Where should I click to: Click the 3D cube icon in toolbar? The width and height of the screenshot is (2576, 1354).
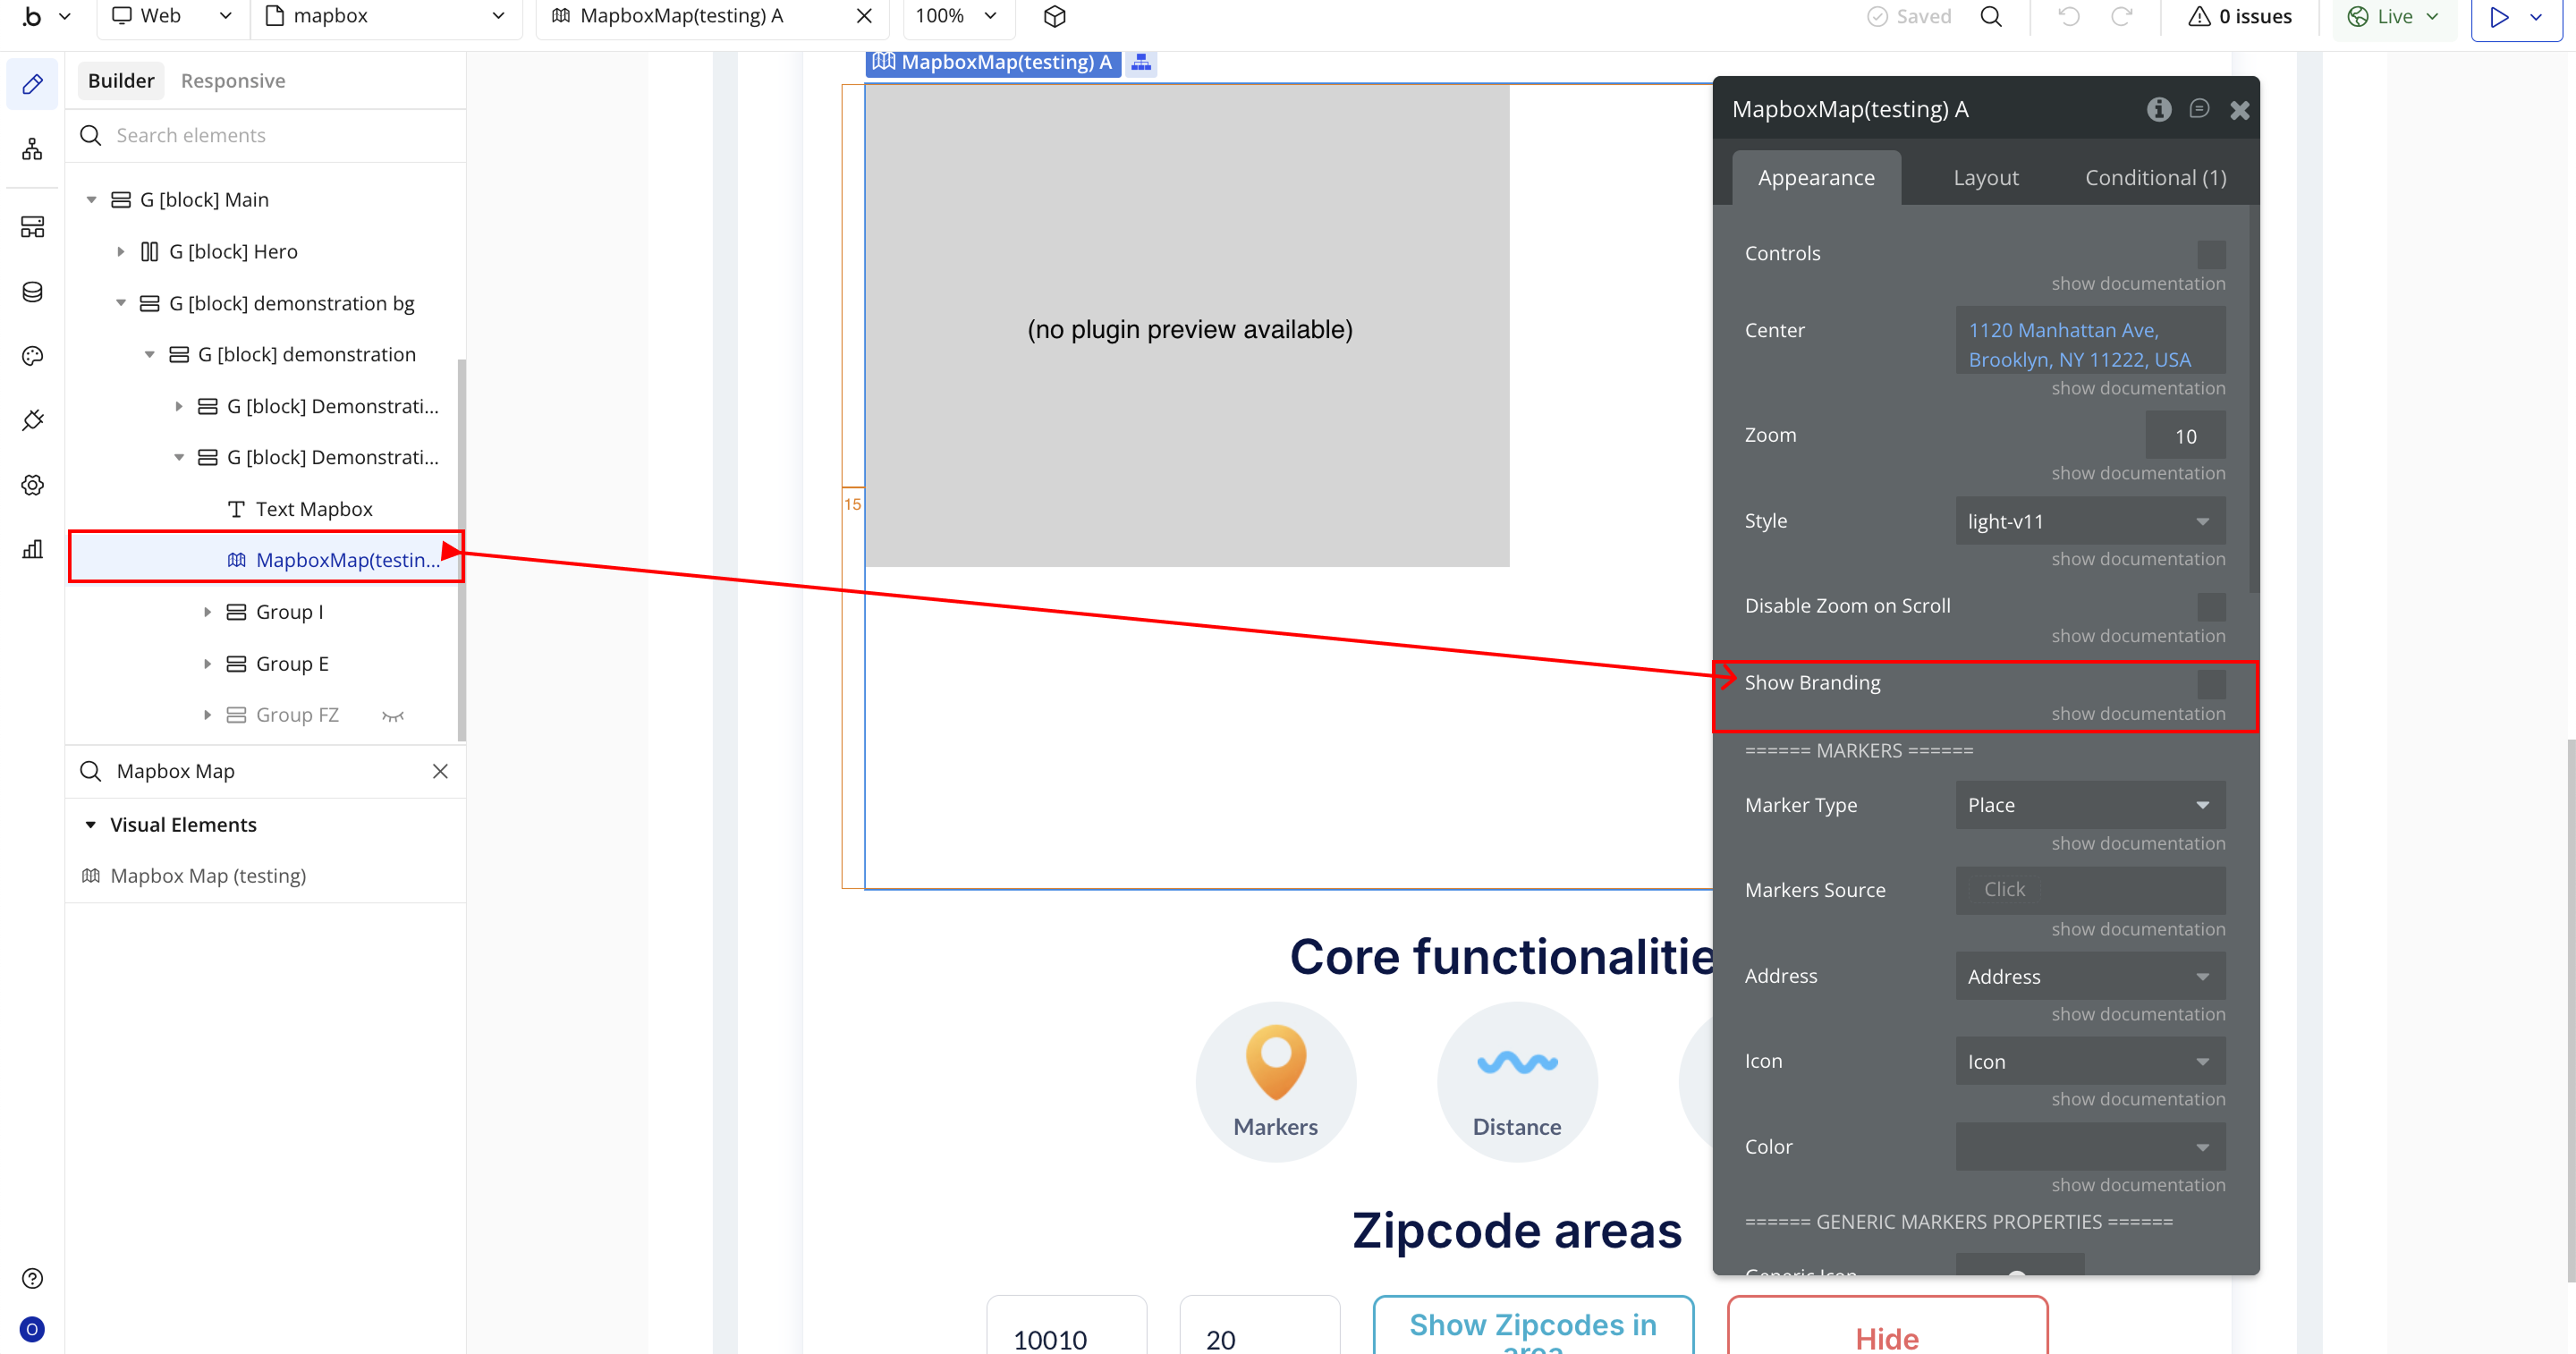coord(1054,16)
